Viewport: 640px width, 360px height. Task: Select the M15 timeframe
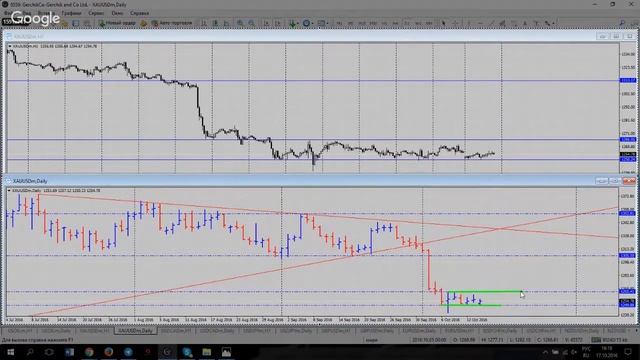(362, 23)
